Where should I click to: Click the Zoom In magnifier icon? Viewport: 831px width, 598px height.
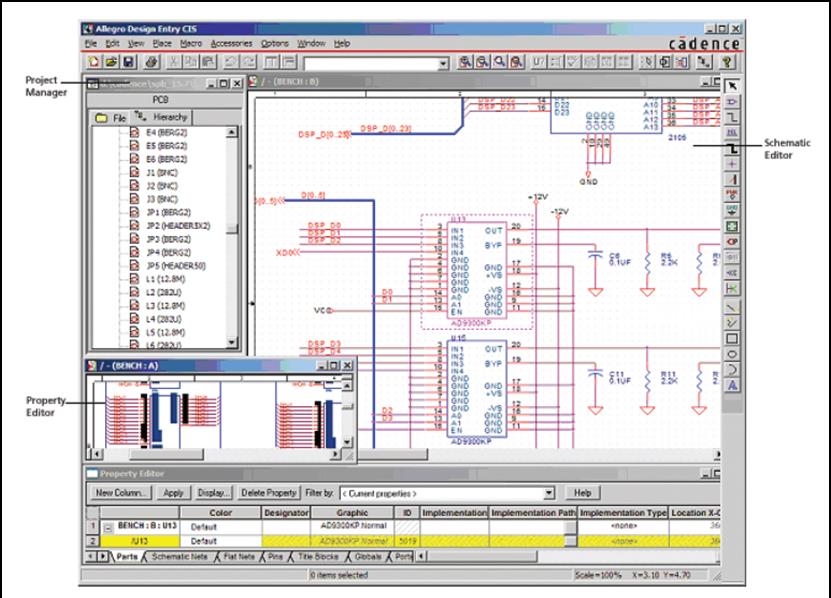465,62
